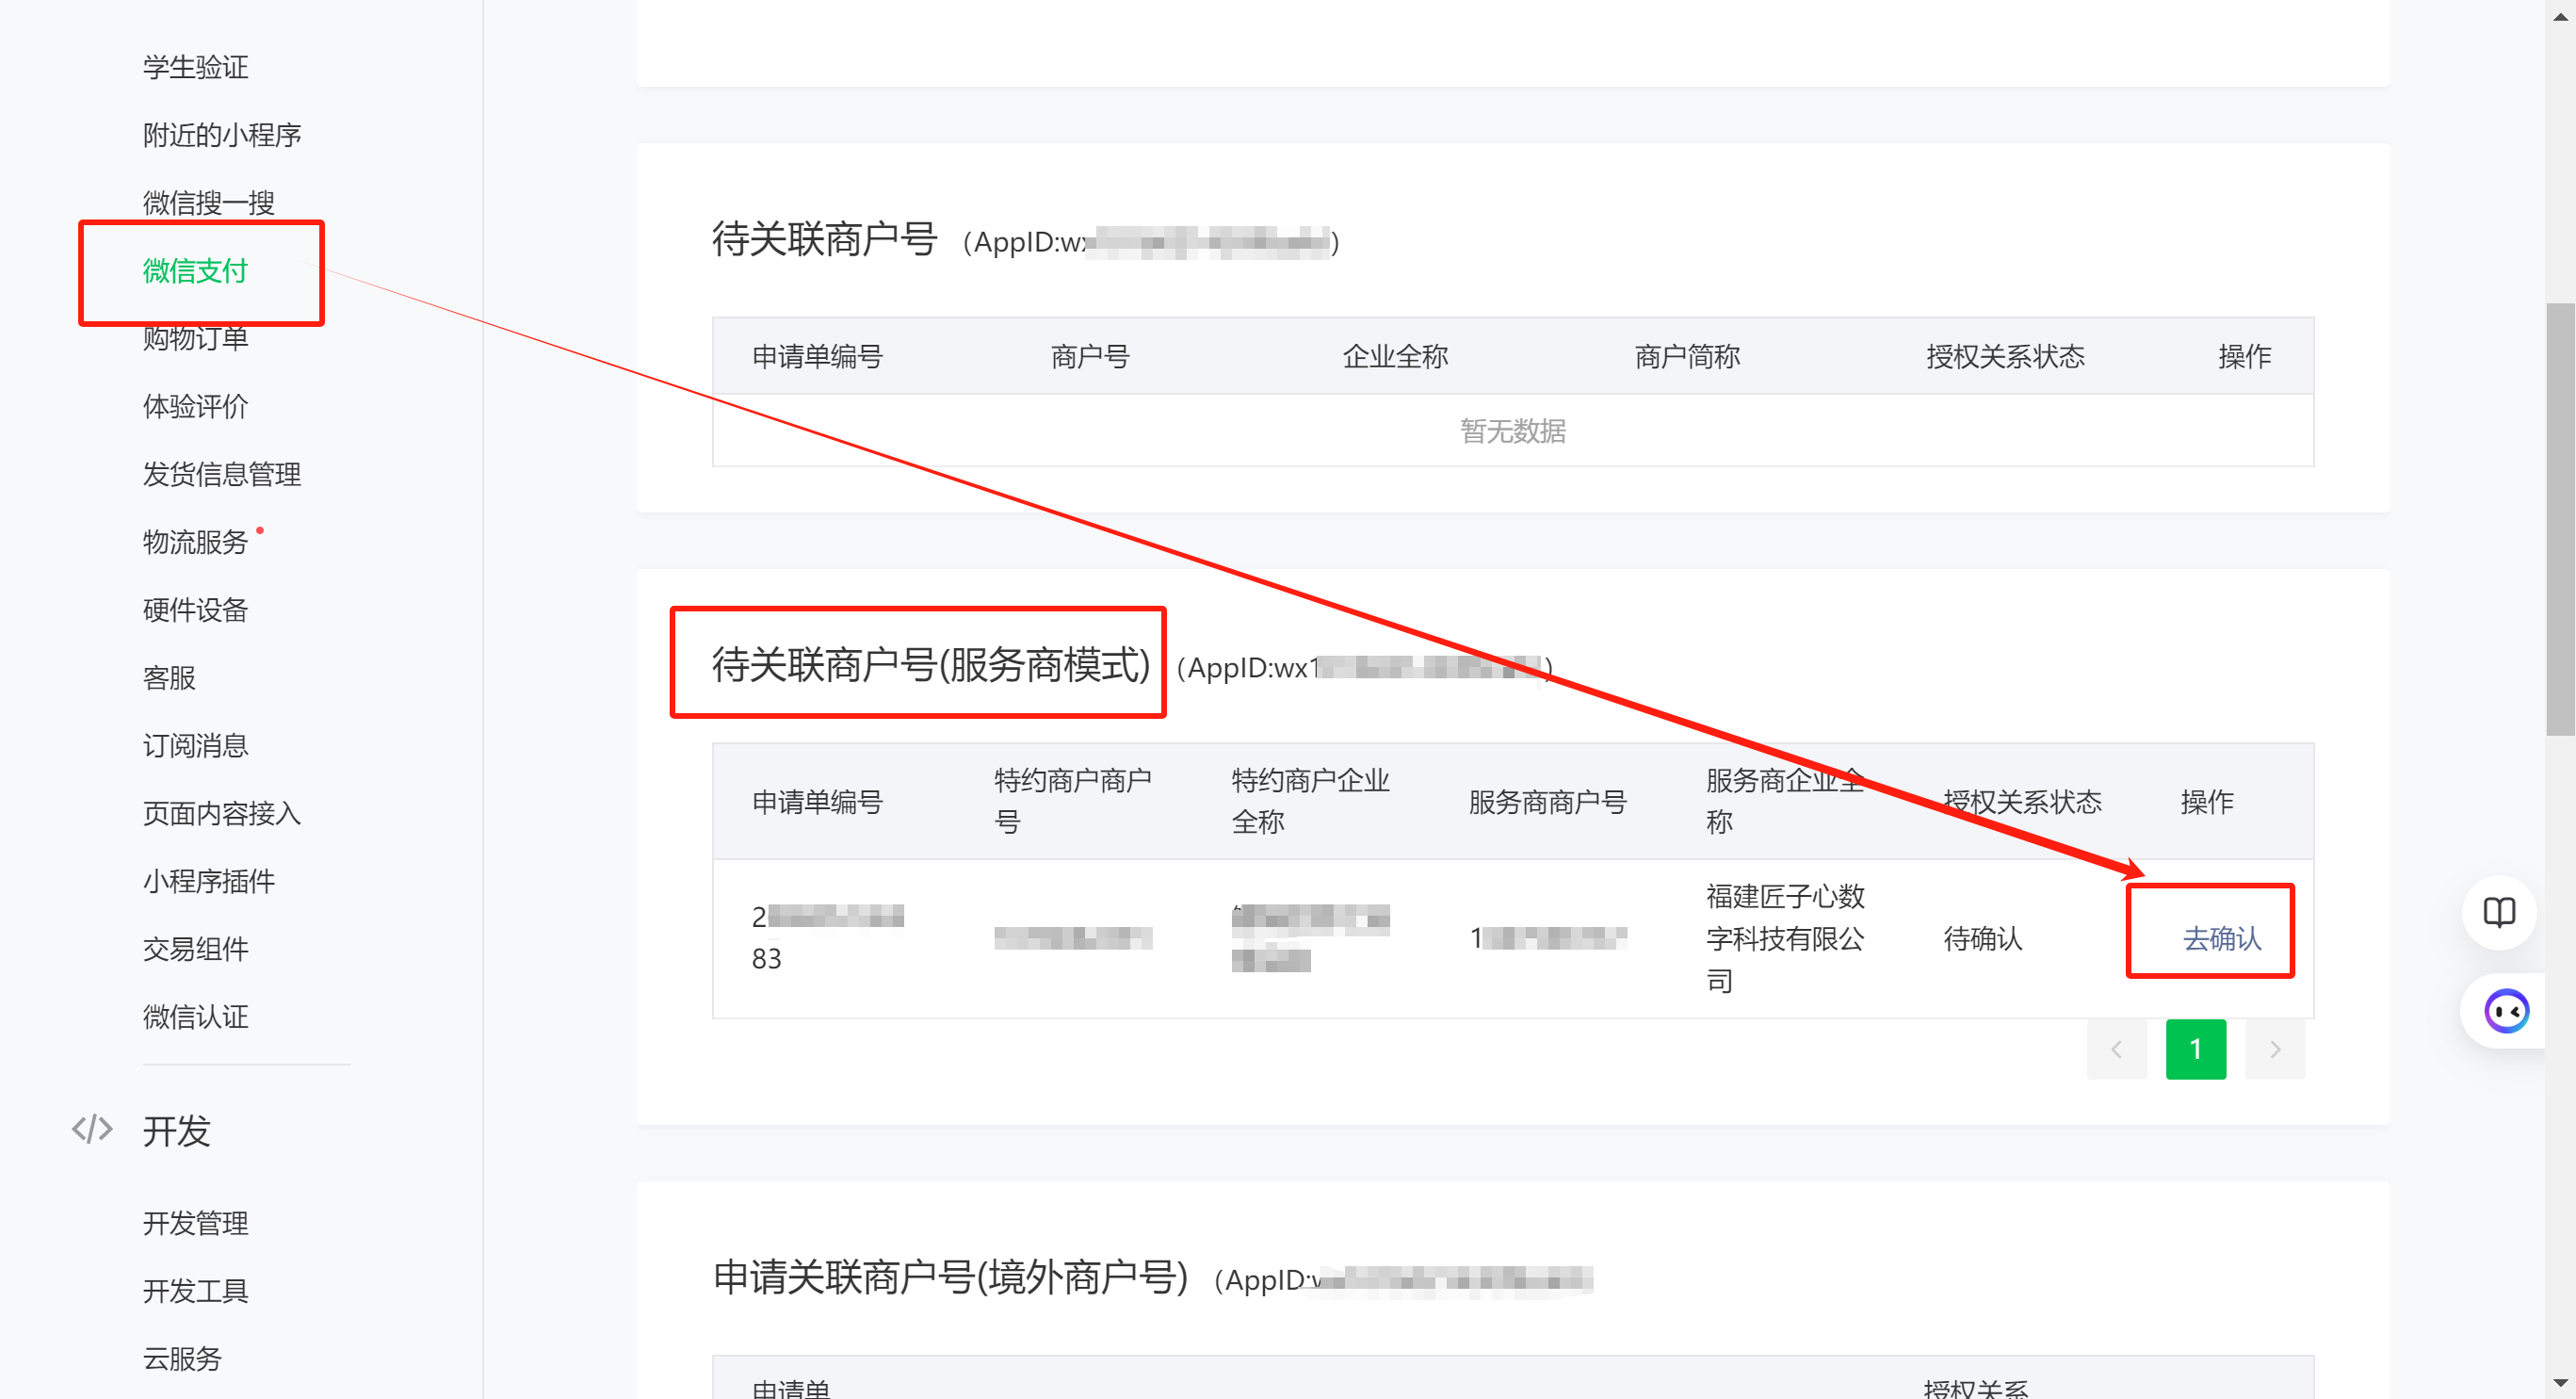Go to 订阅消息 menu entry
Viewport: 2576px width, 1399px height.
pyautogui.click(x=195, y=745)
